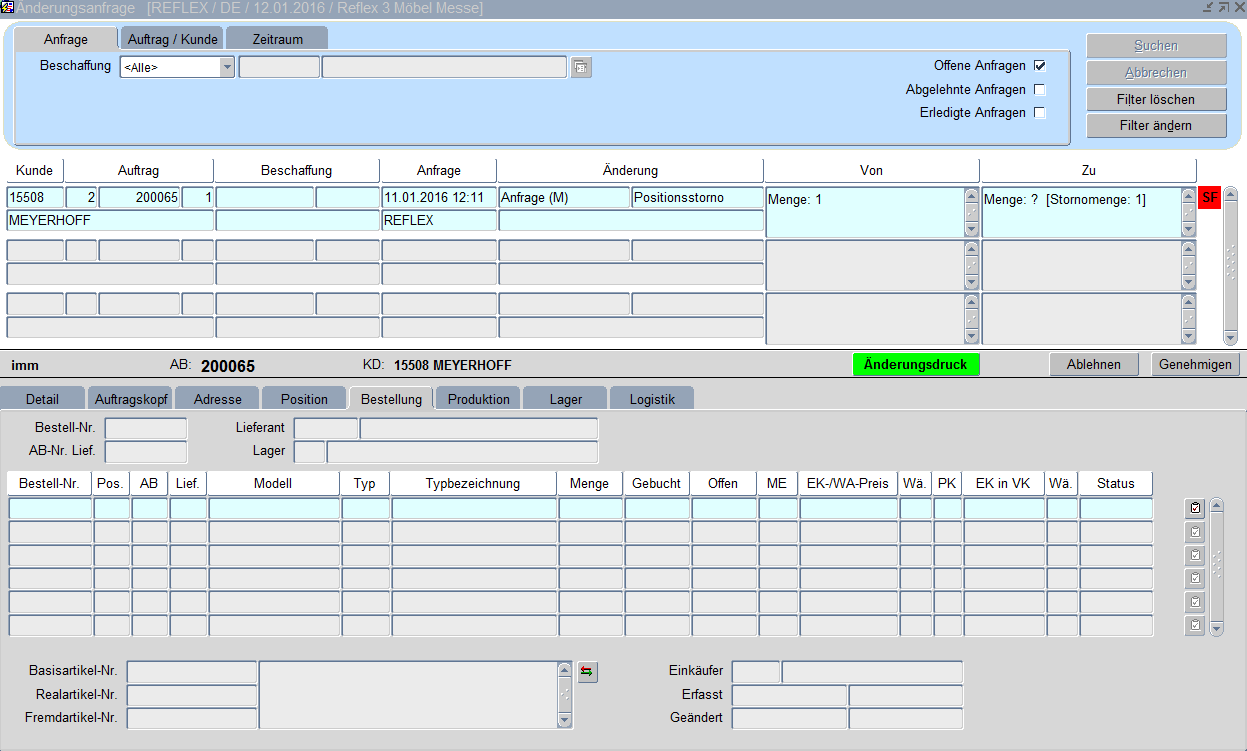This screenshot has height=751, width=1247.
Task: Uncheck the Offene Anfragen checkbox
Action: (1040, 66)
